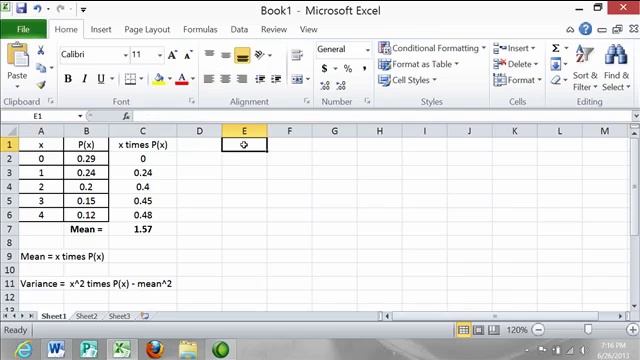Open the font size dropdown

(x=160, y=55)
